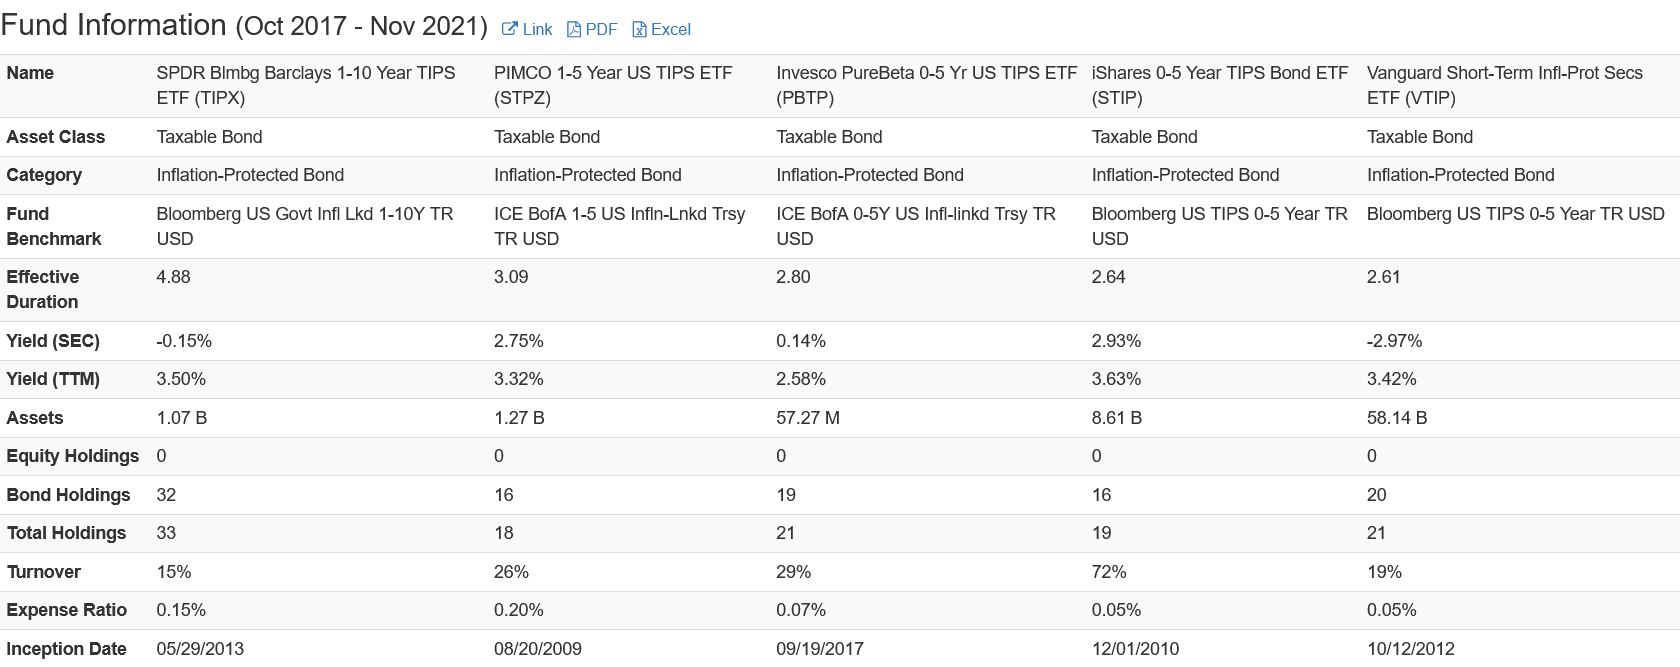Click the external Link icon

(x=509, y=30)
